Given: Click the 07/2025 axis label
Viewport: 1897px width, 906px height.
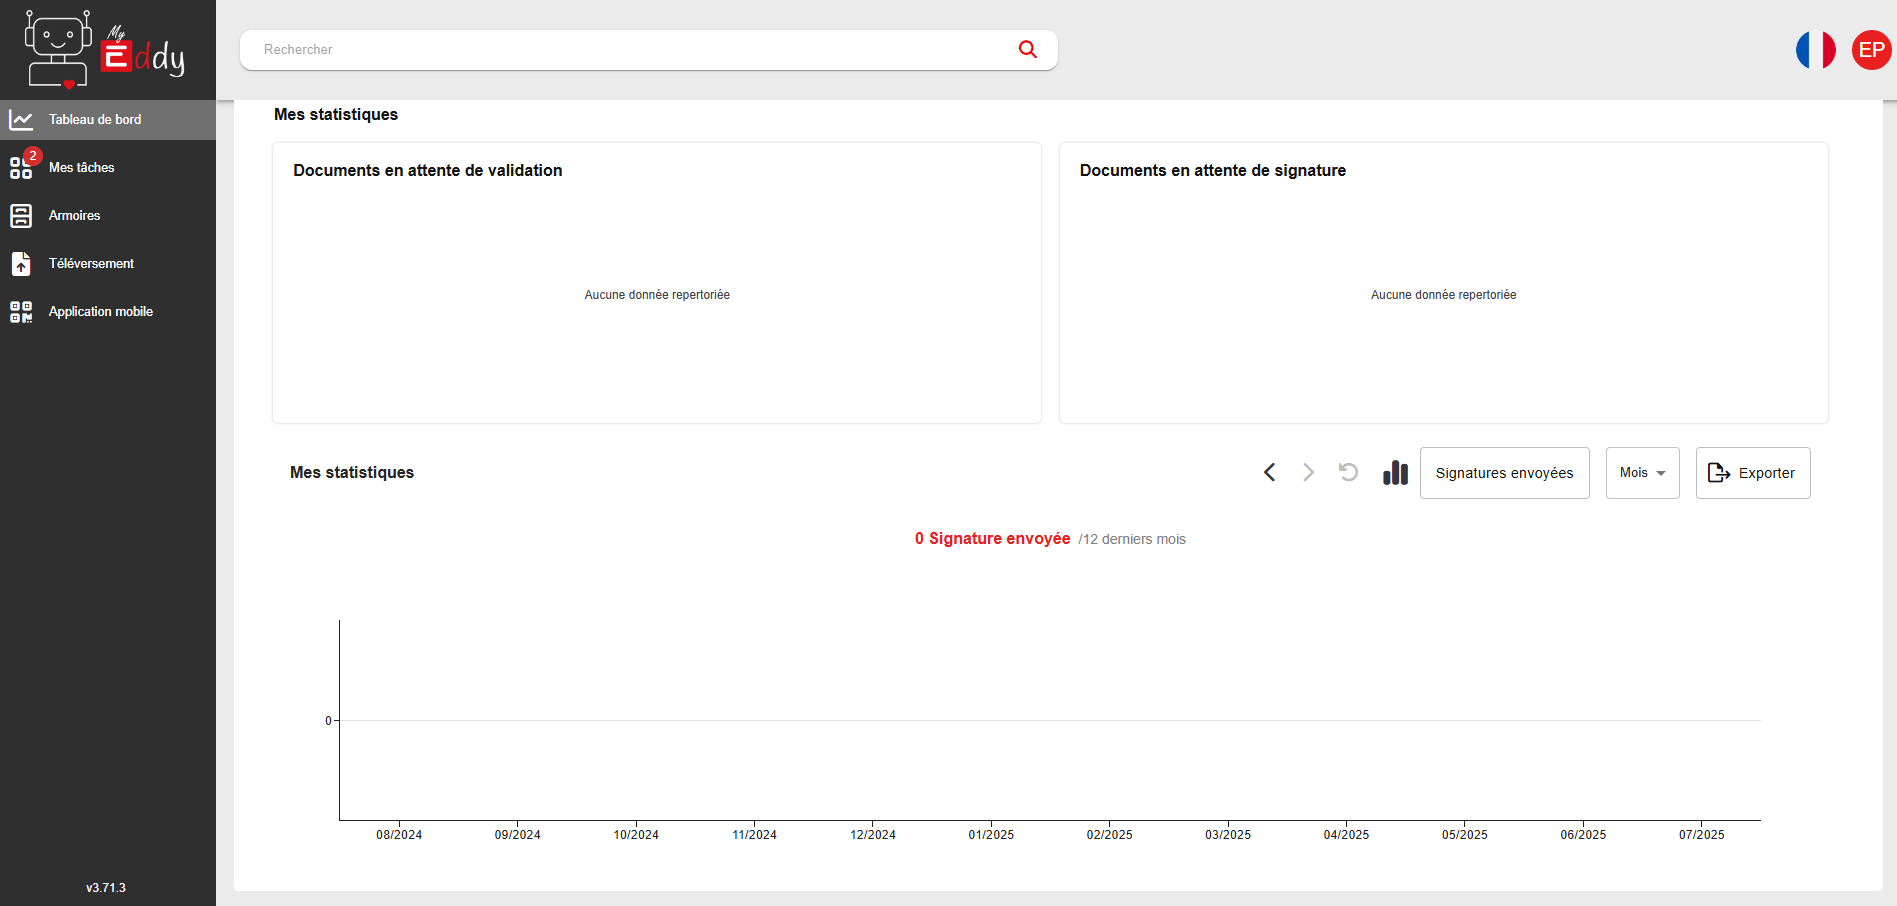Looking at the screenshot, I should click(1701, 835).
